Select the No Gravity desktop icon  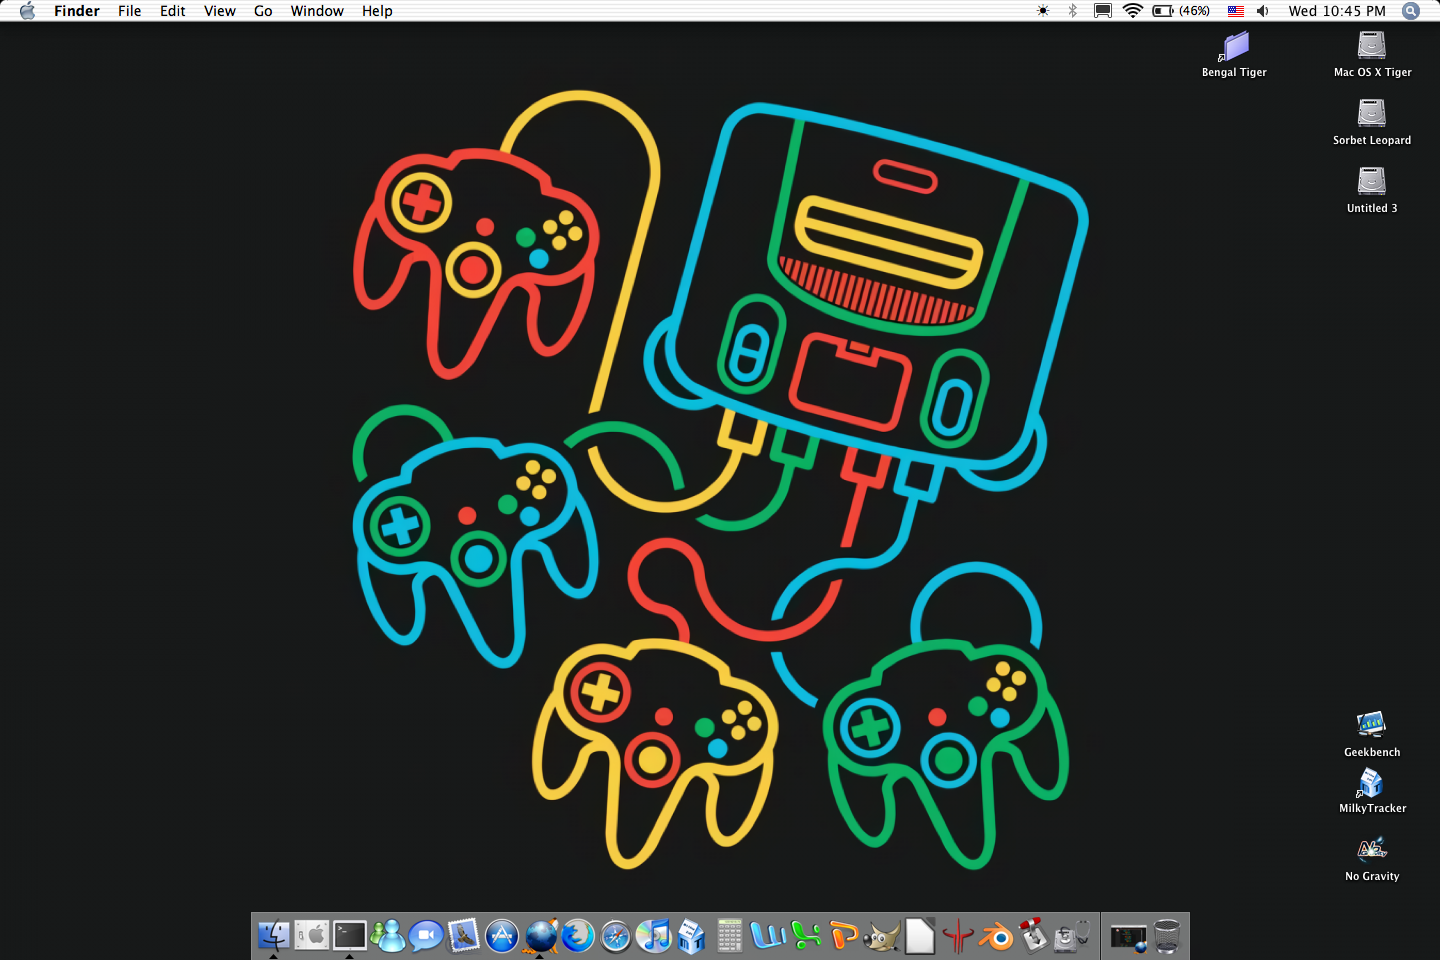click(1372, 859)
